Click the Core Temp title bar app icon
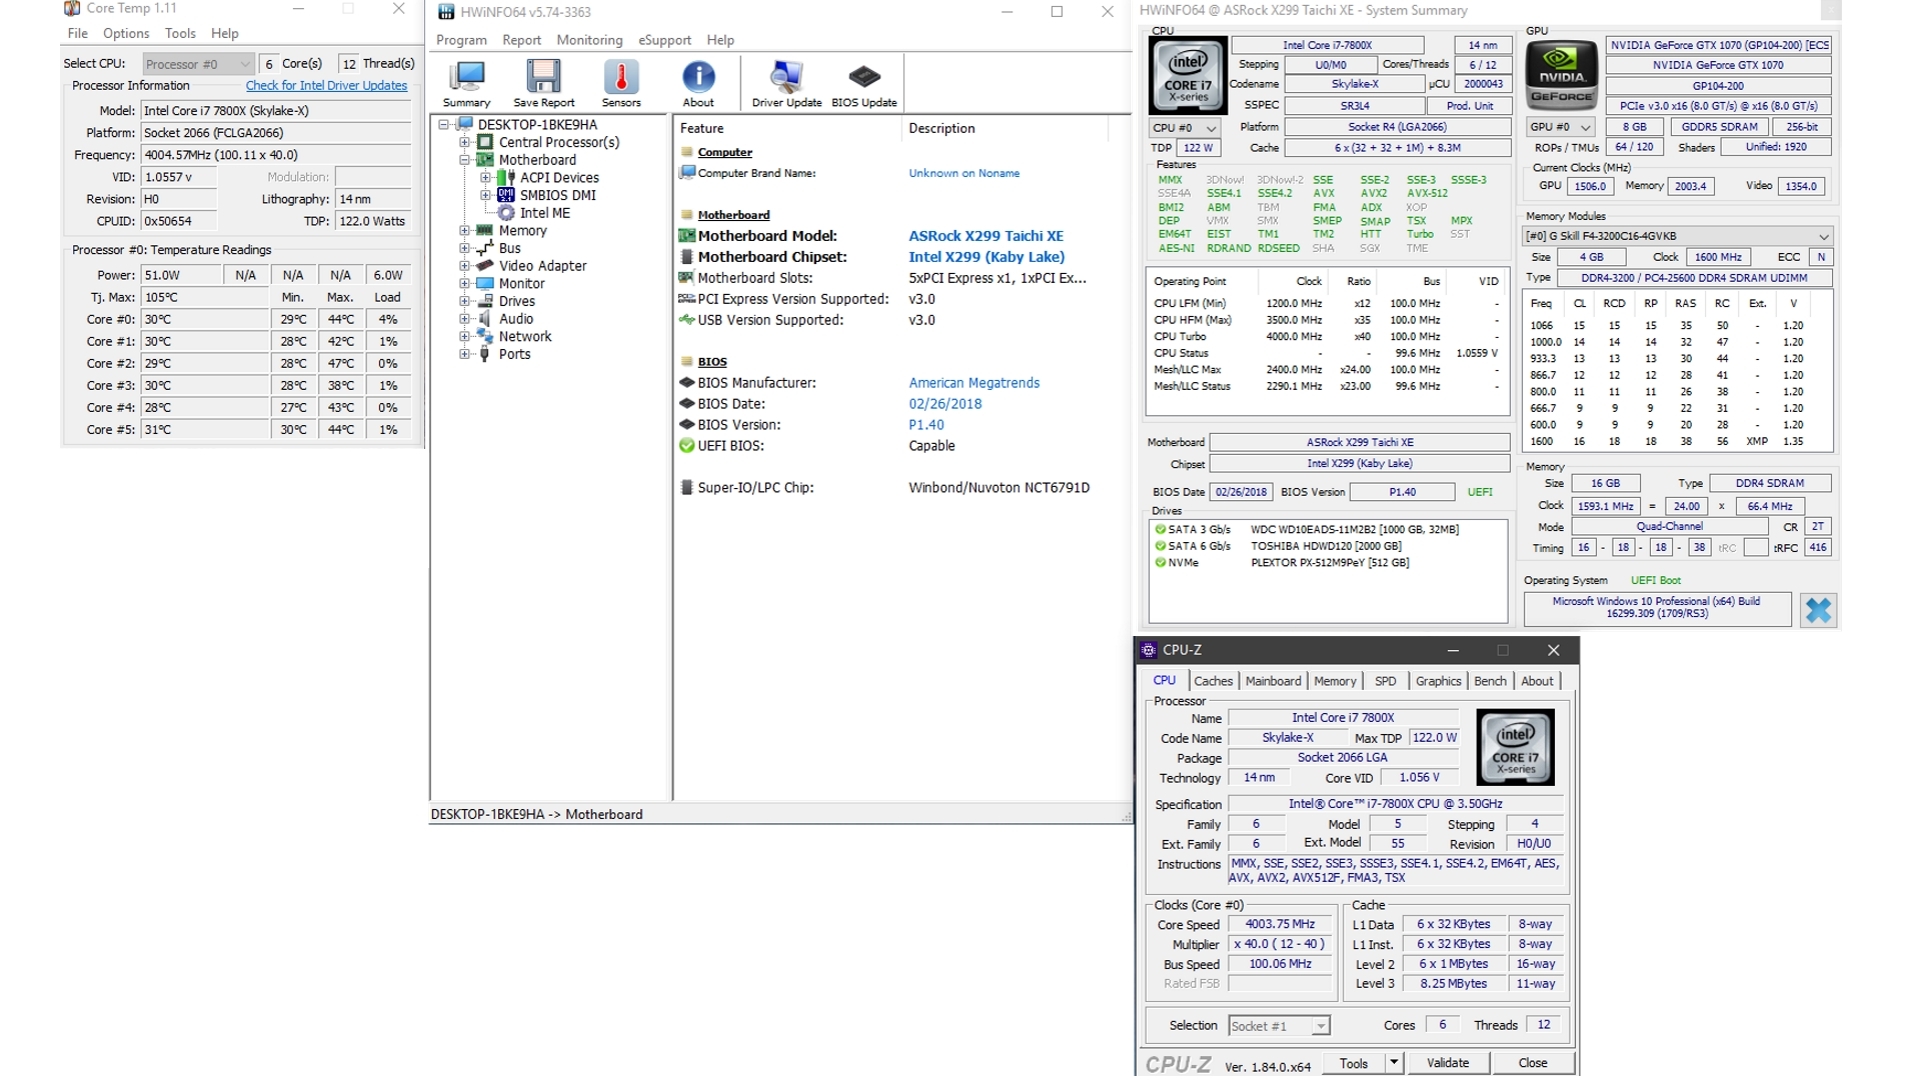1920x1080 pixels. pyautogui.click(x=72, y=8)
